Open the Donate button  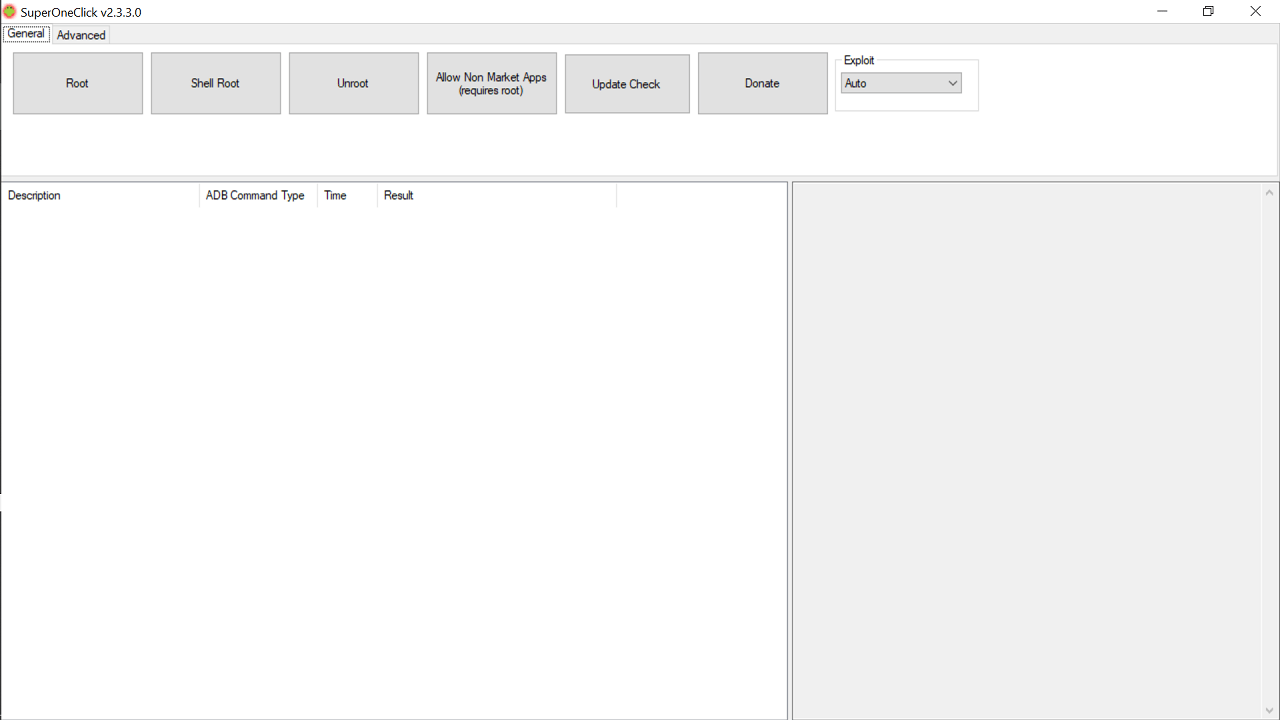[763, 83]
